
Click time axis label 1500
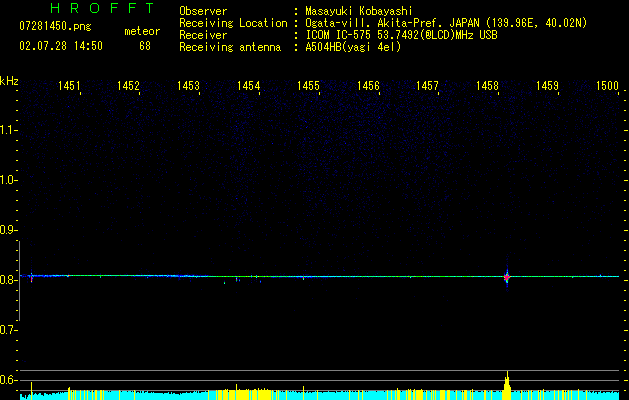pyautogui.click(x=607, y=85)
